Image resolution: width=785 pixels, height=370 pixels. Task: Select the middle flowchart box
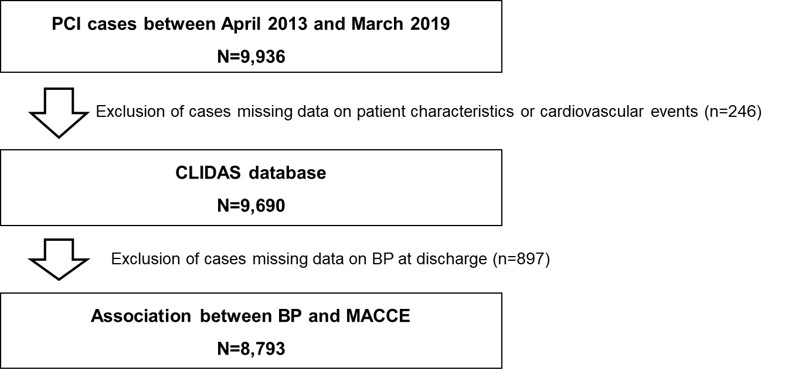coord(251,187)
